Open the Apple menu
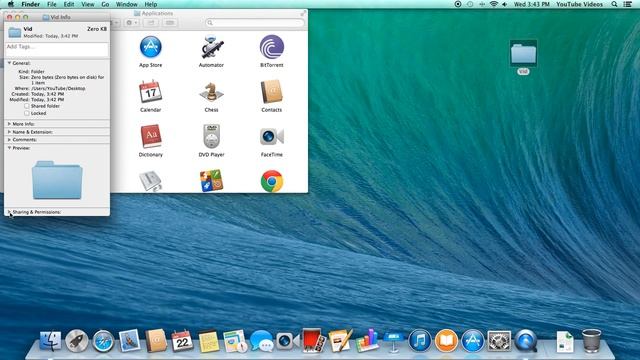This screenshot has height=360, width=640. click(x=11, y=4)
